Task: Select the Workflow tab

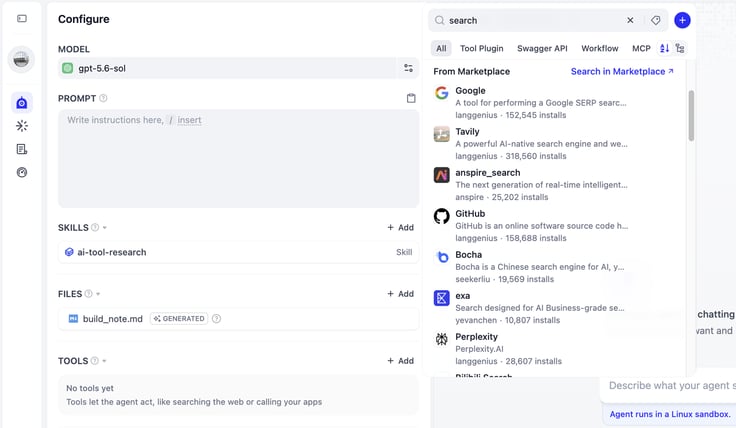Action: click(600, 48)
